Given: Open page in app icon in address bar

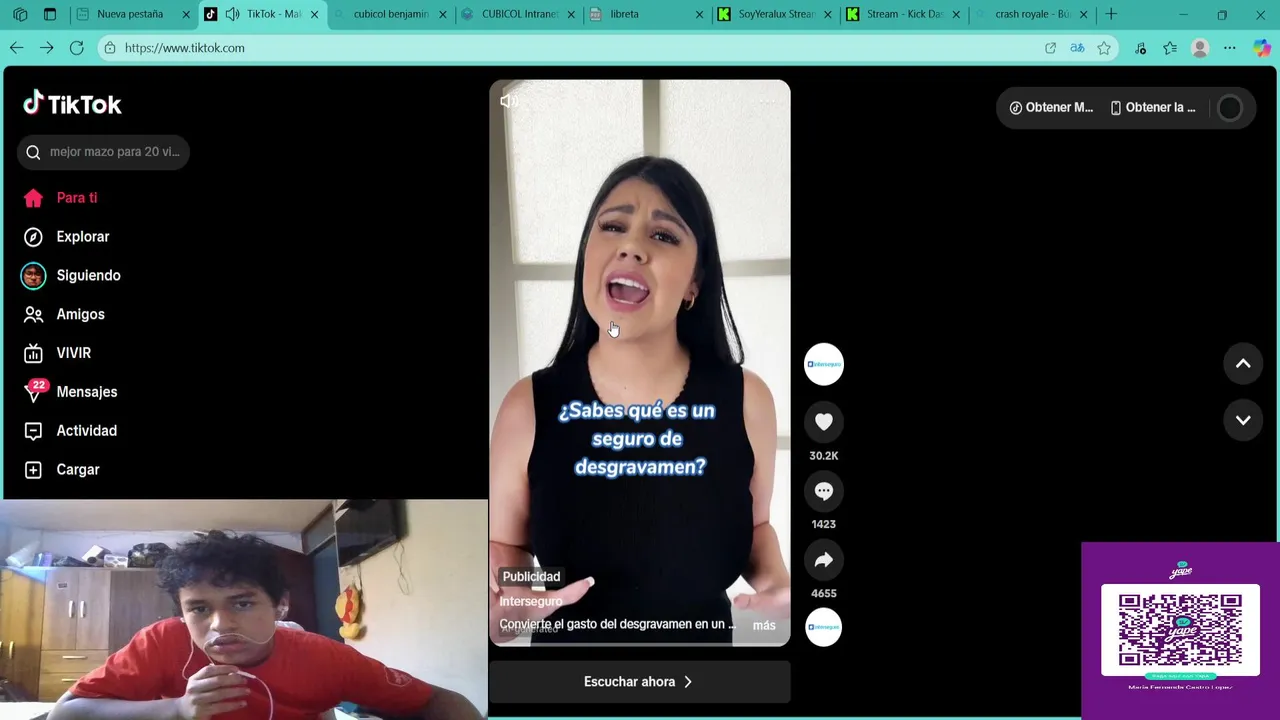Looking at the screenshot, I should (x=1050, y=48).
